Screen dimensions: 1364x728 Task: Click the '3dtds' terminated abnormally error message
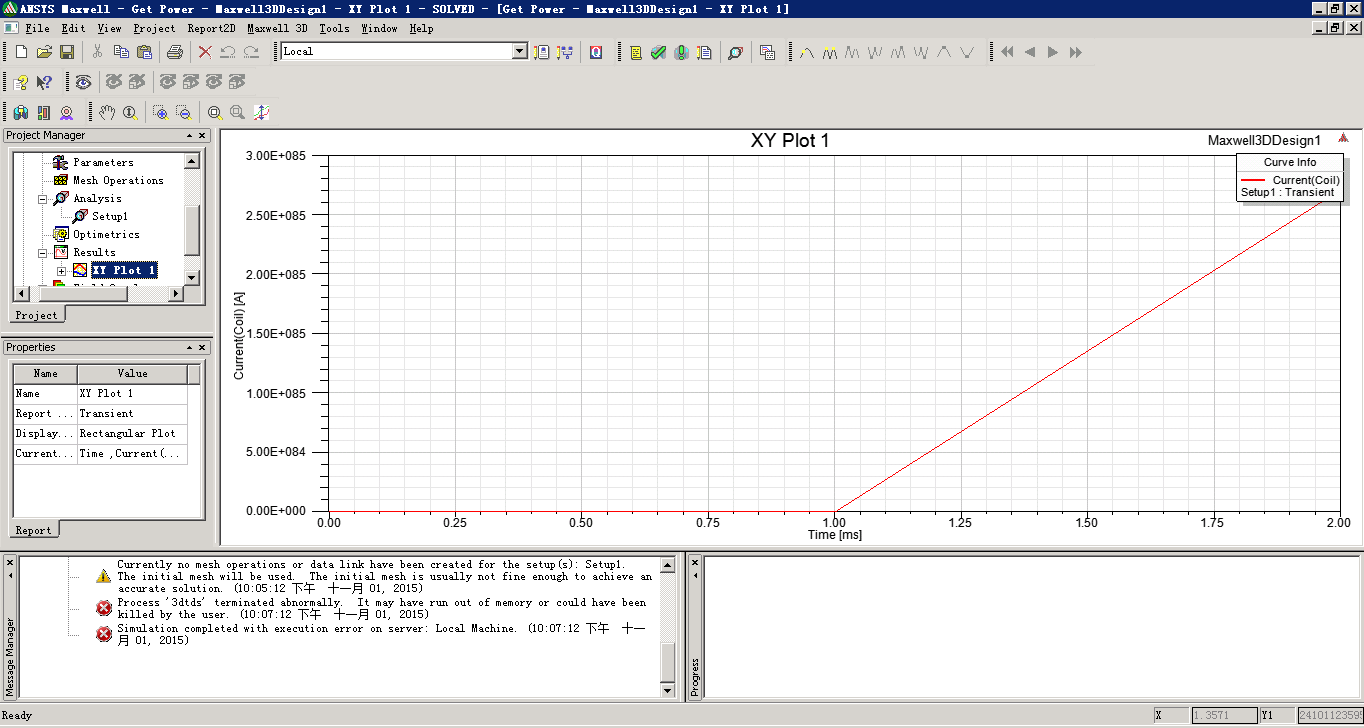click(x=382, y=608)
